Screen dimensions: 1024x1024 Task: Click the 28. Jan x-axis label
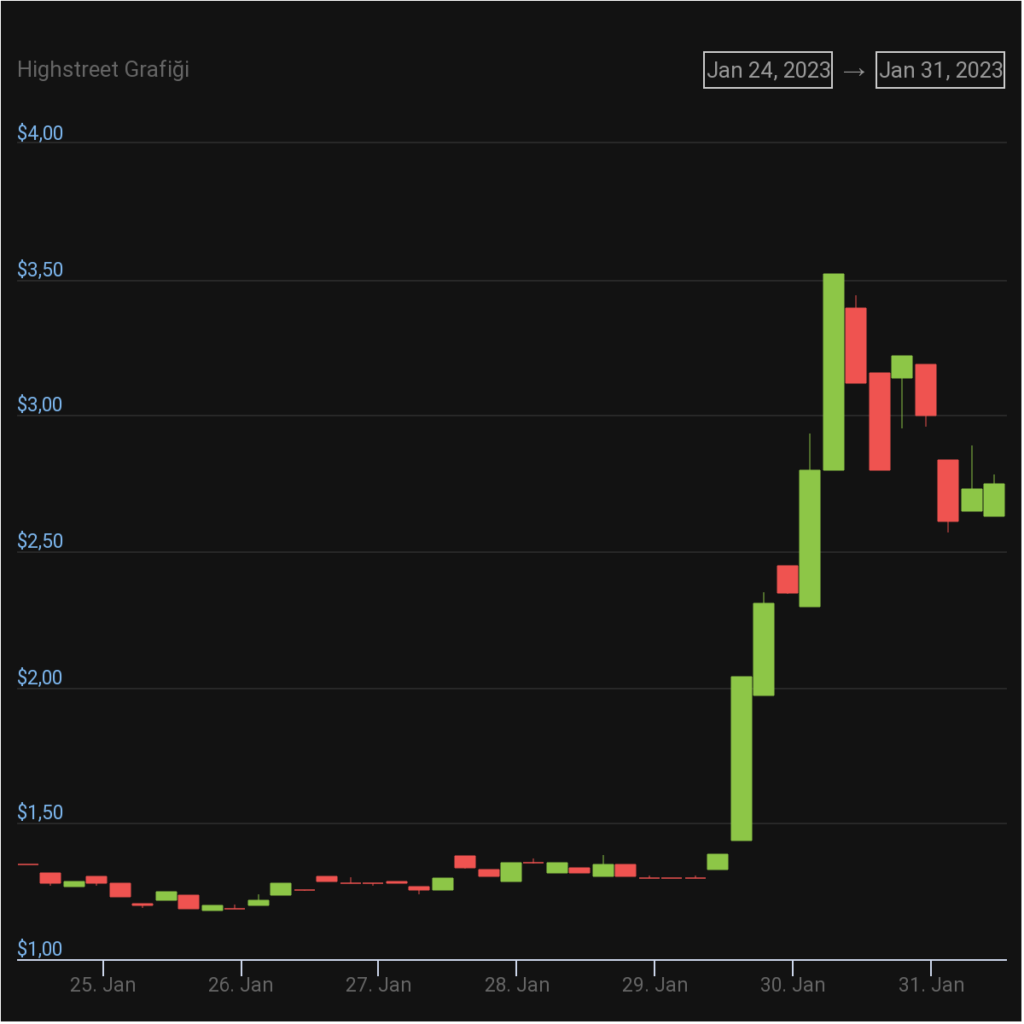click(517, 985)
